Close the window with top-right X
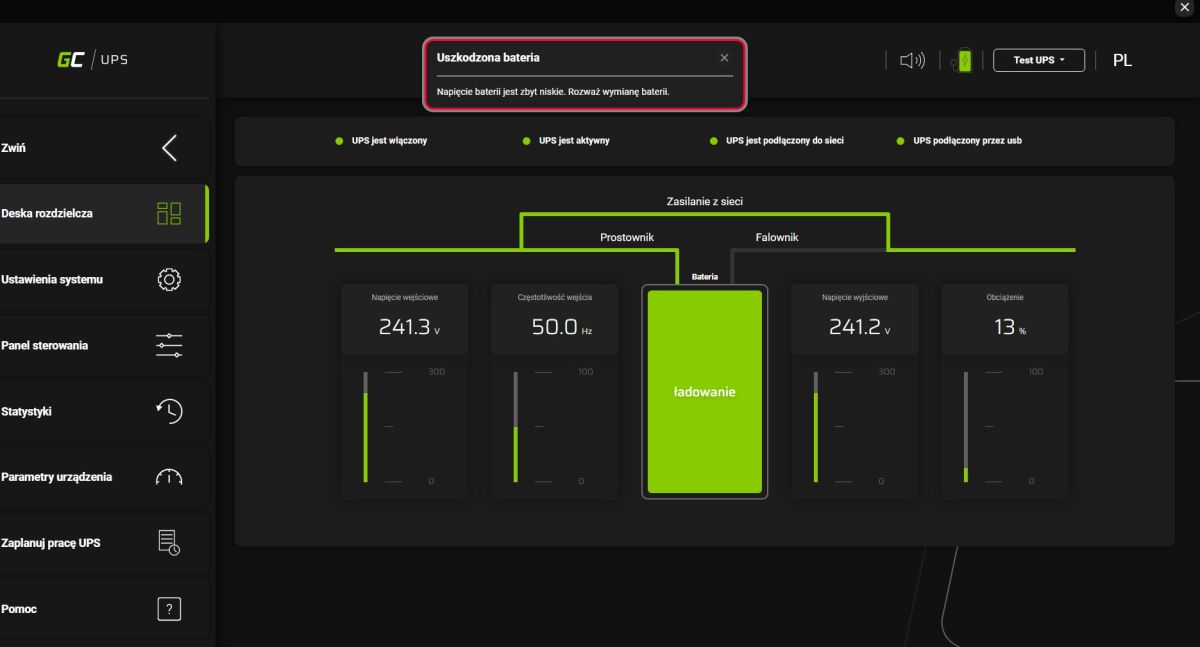 [x=1185, y=7]
